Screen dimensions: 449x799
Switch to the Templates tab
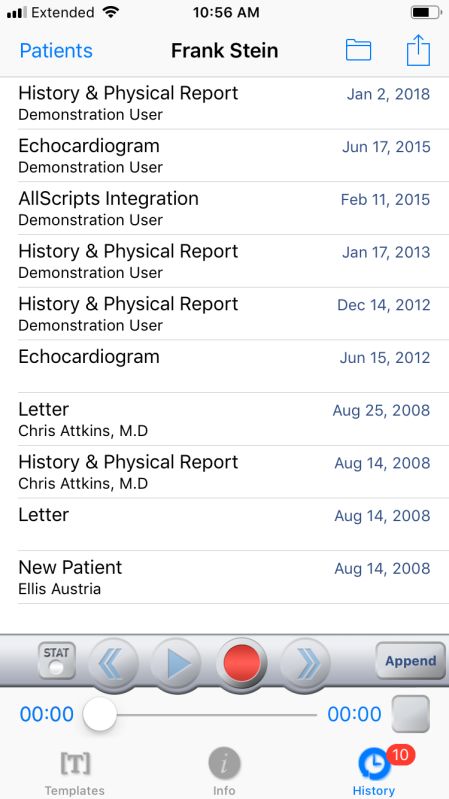tap(74, 774)
